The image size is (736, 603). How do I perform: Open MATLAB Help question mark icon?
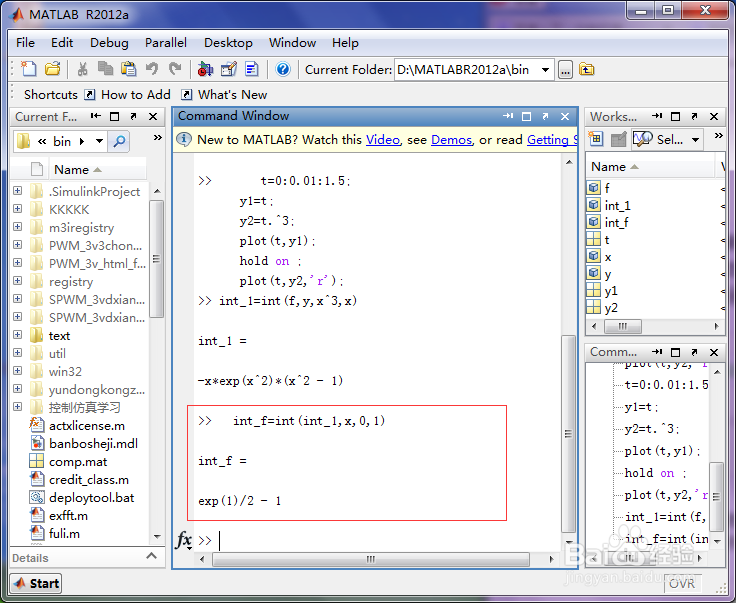(283, 69)
